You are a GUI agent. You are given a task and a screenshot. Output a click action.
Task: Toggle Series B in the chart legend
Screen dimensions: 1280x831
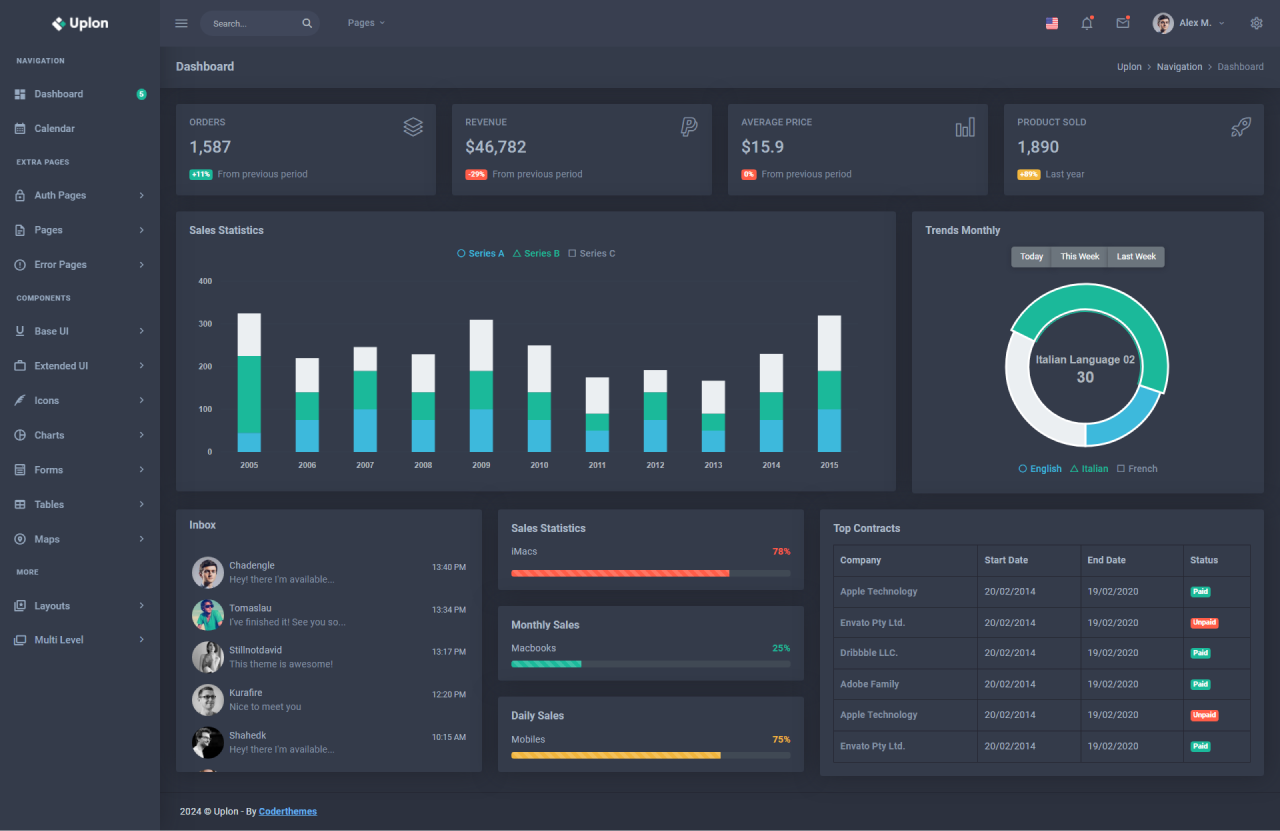coord(536,254)
